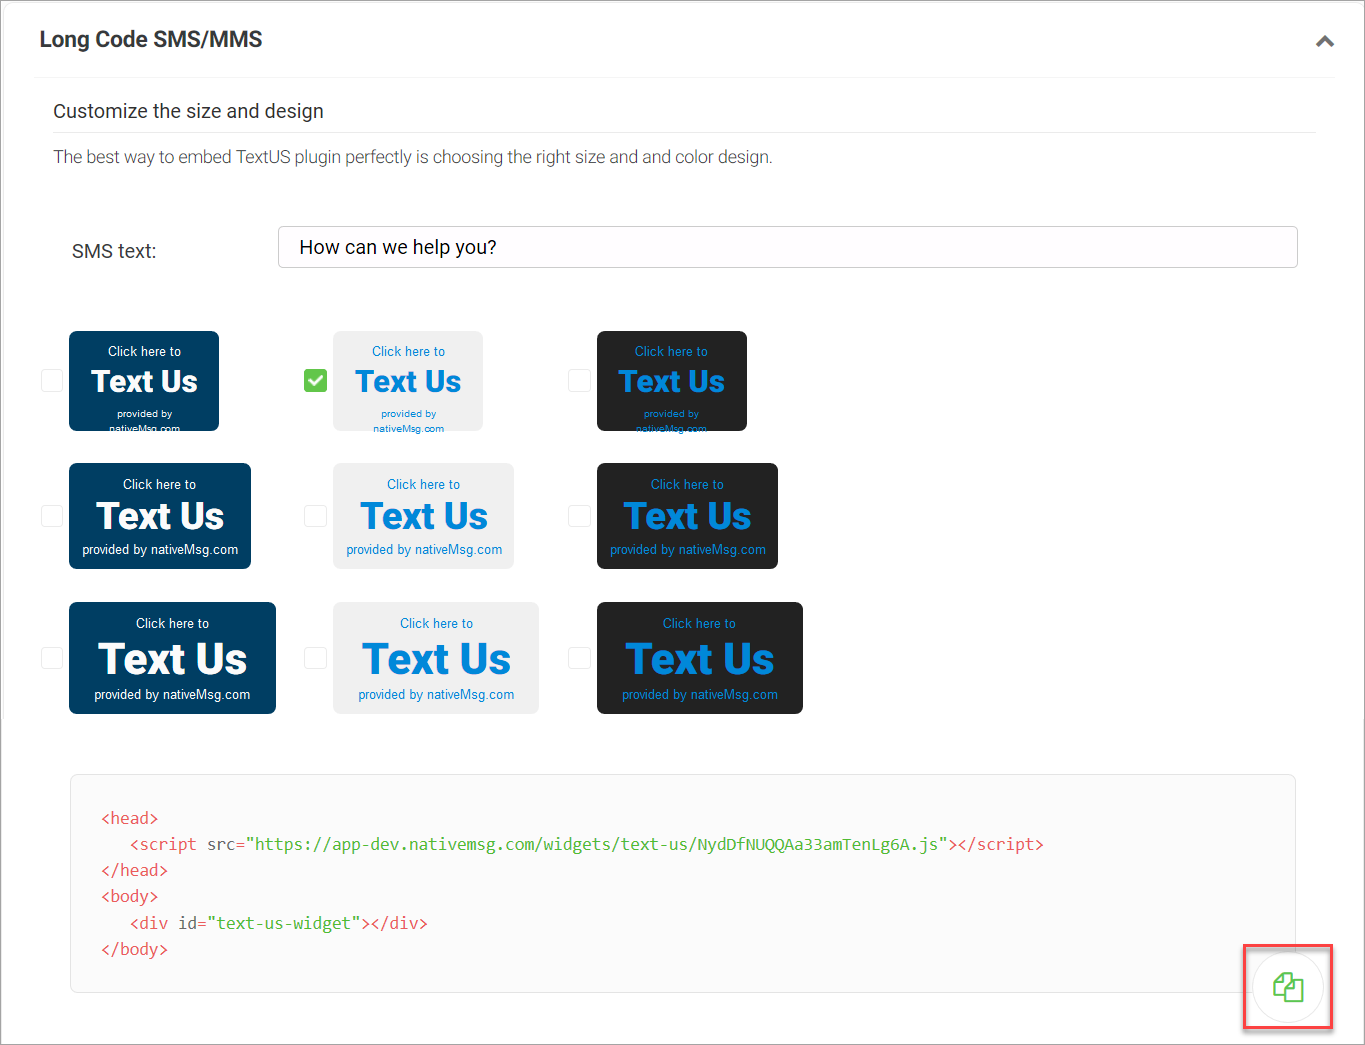
Task: Select the large black Text Us preview
Action: click(x=700, y=658)
